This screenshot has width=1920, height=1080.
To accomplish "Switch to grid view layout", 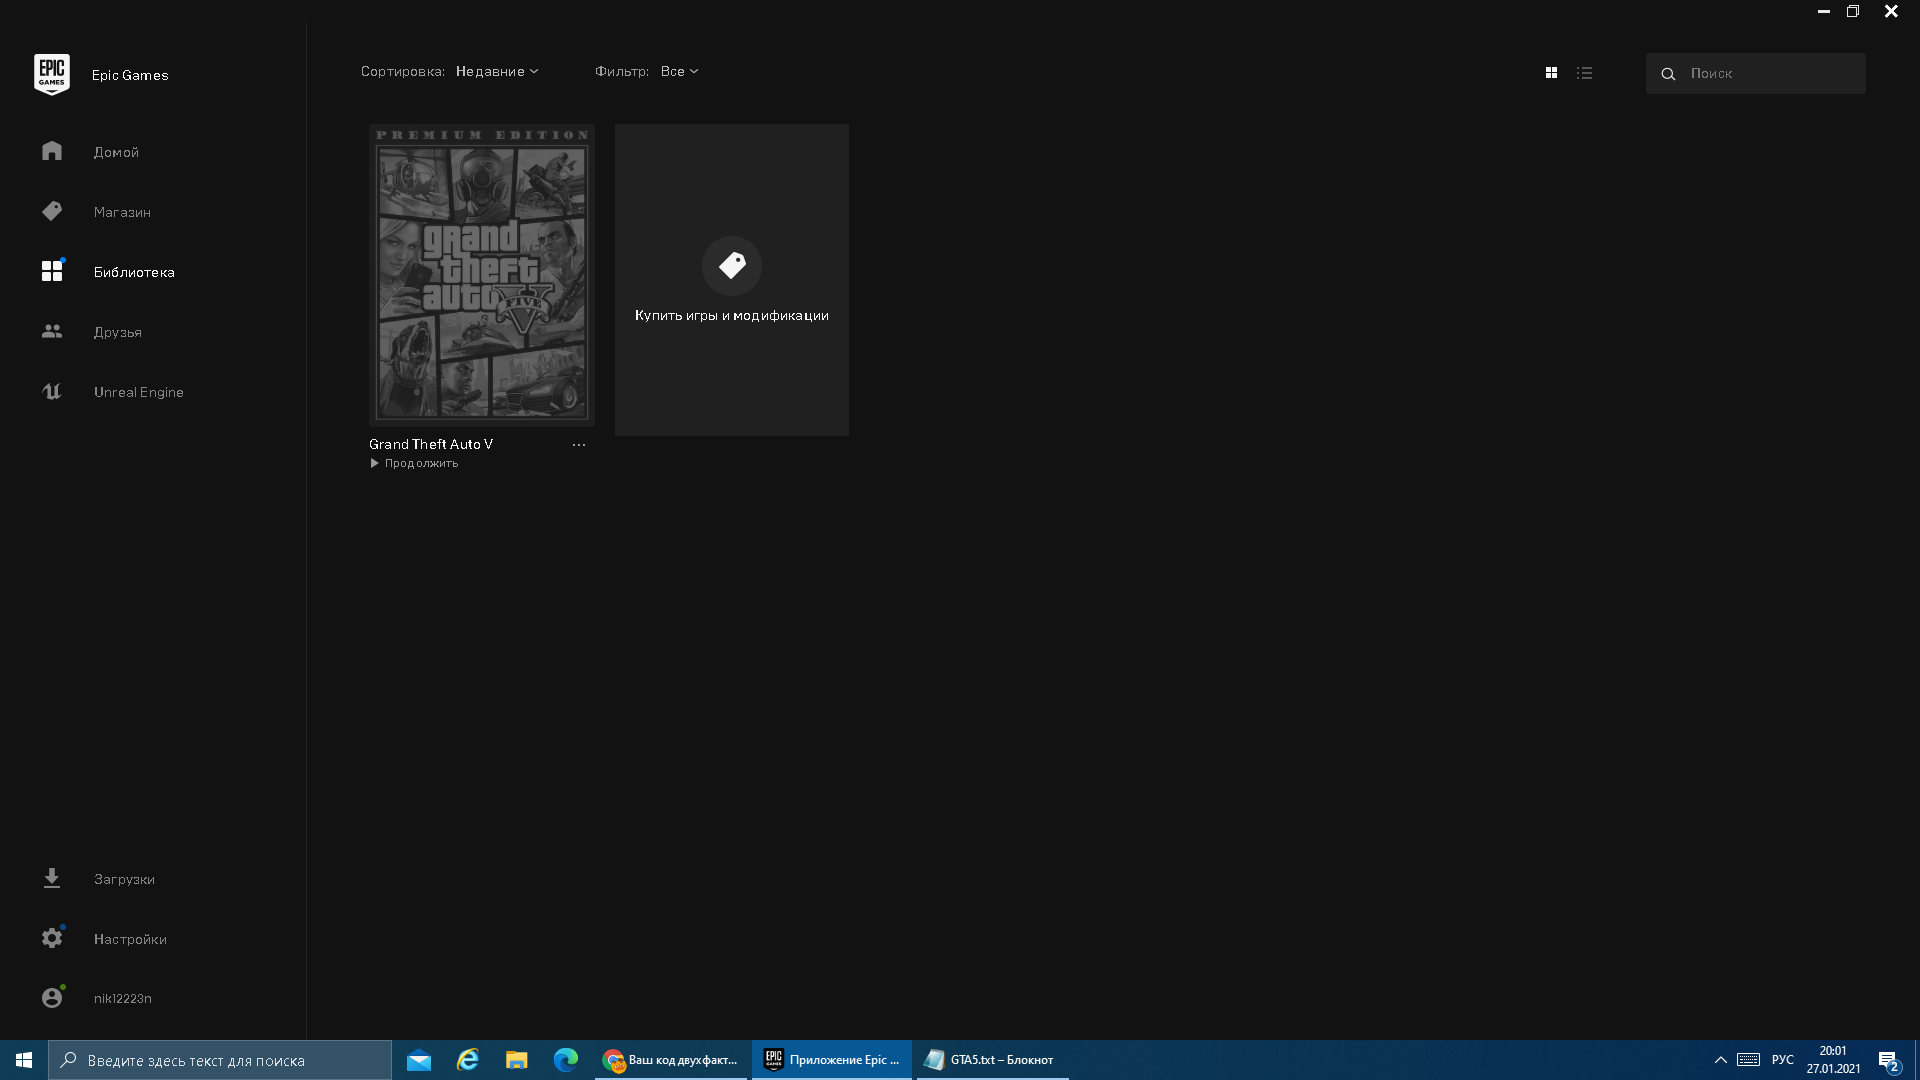I will (x=1551, y=73).
